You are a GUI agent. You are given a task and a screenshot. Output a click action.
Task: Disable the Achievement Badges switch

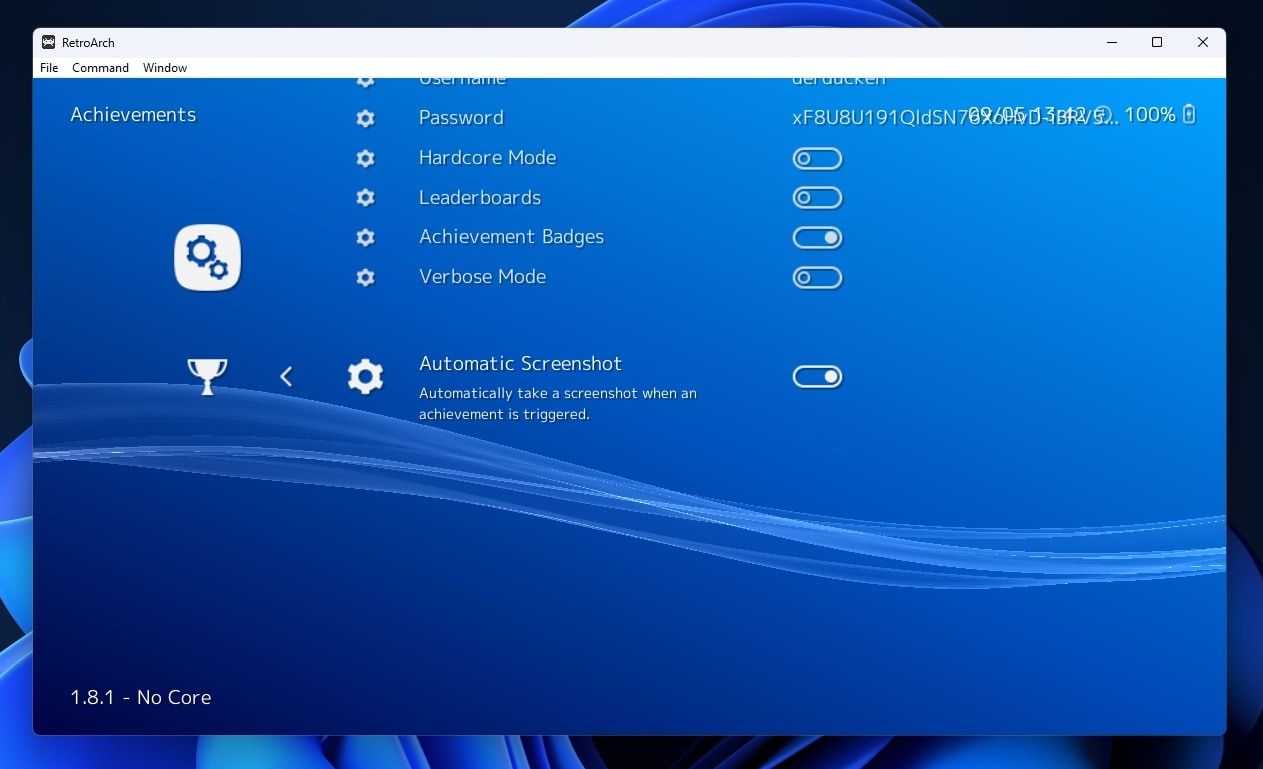pos(817,238)
